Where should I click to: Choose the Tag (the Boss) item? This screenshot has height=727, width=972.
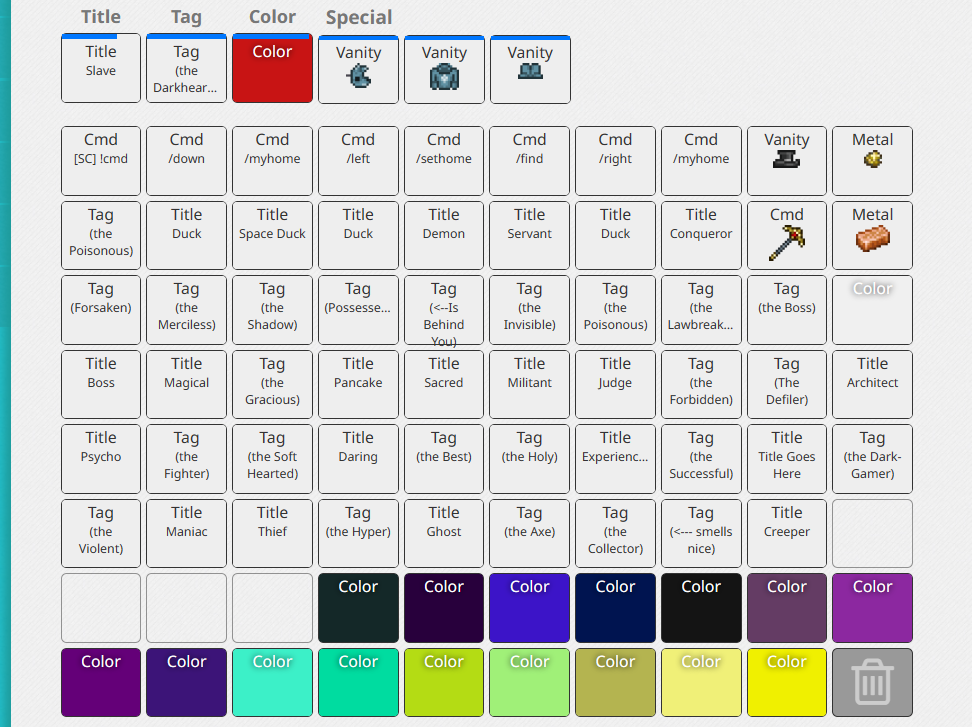coord(787,310)
